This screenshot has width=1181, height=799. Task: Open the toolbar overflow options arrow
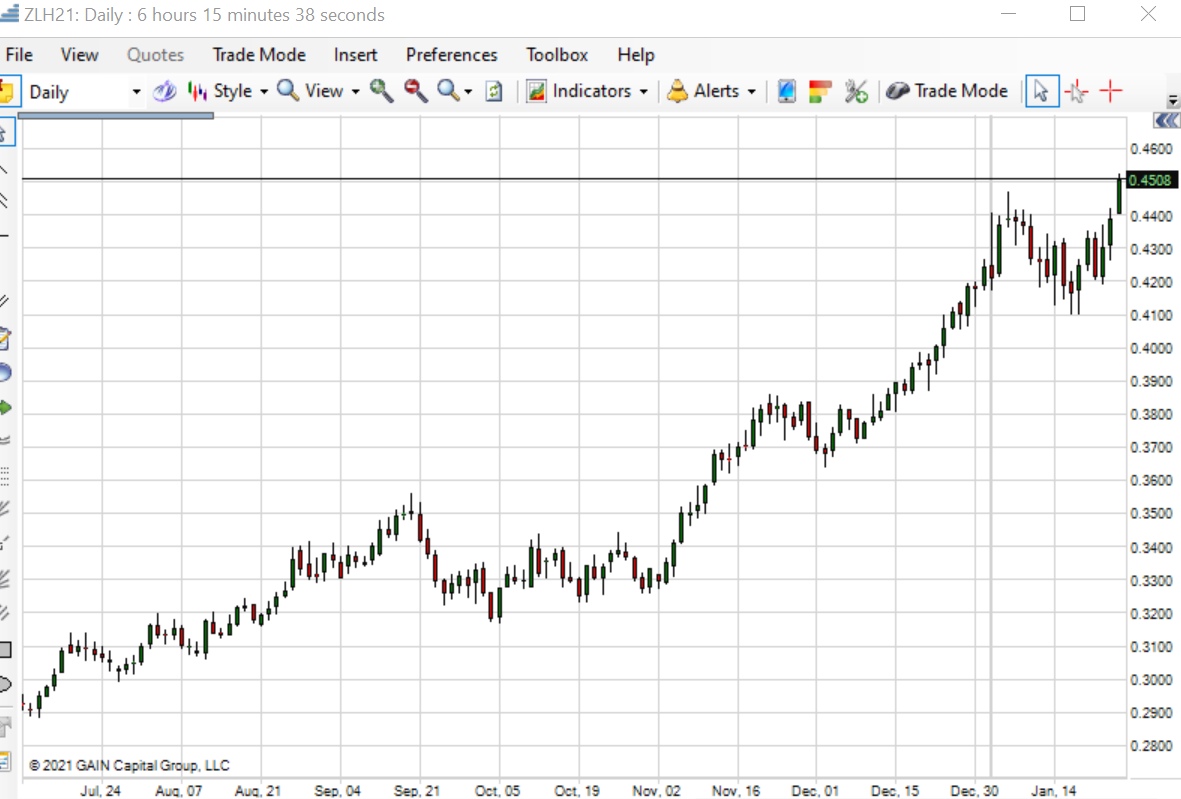(1173, 100)
